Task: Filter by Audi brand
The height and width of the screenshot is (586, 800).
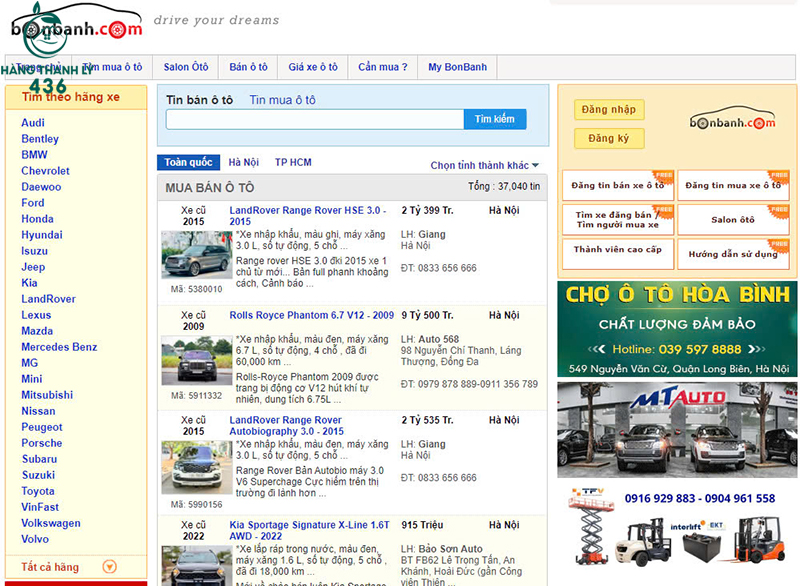Action: tap(33, 123)
